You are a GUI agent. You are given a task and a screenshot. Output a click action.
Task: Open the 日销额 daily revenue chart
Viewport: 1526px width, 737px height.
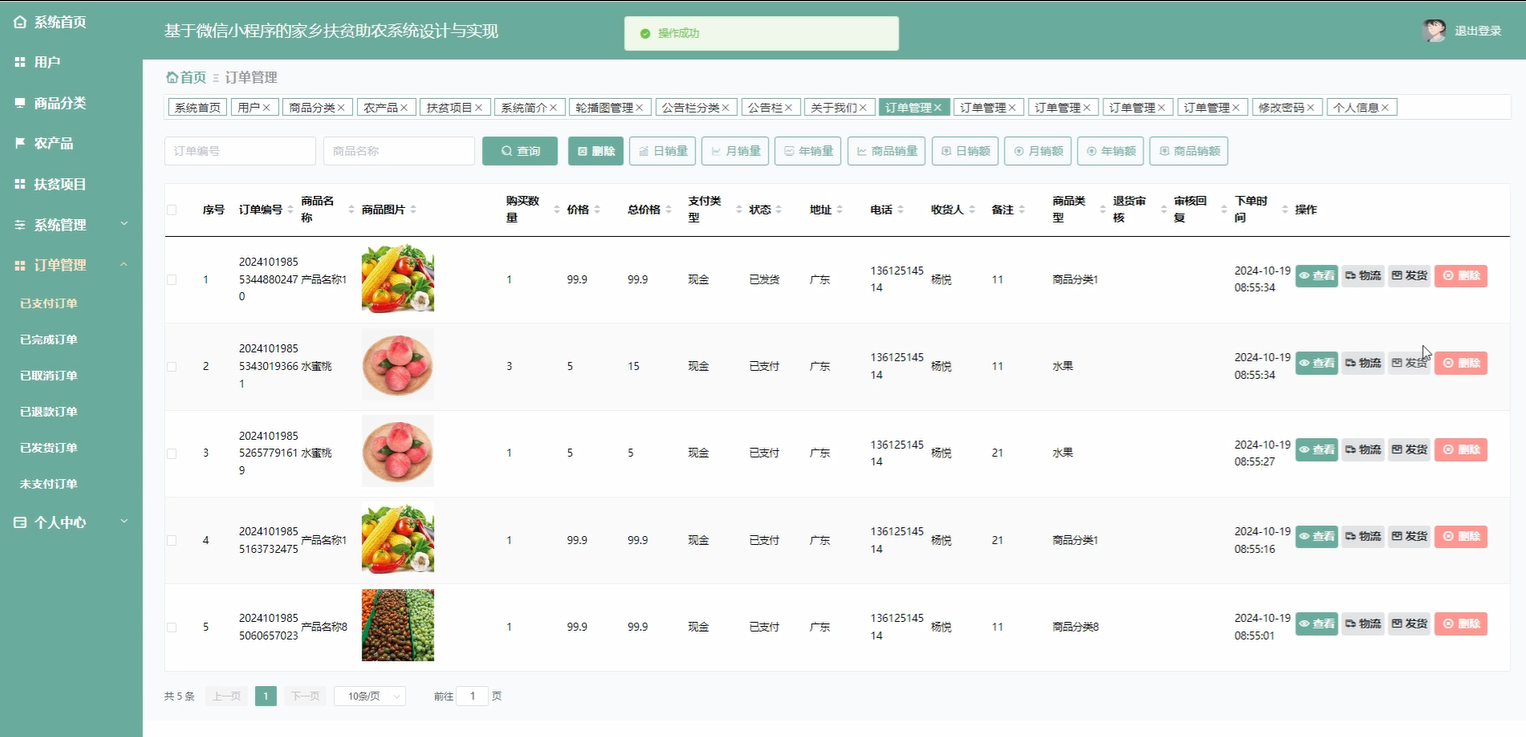point(964,151)
